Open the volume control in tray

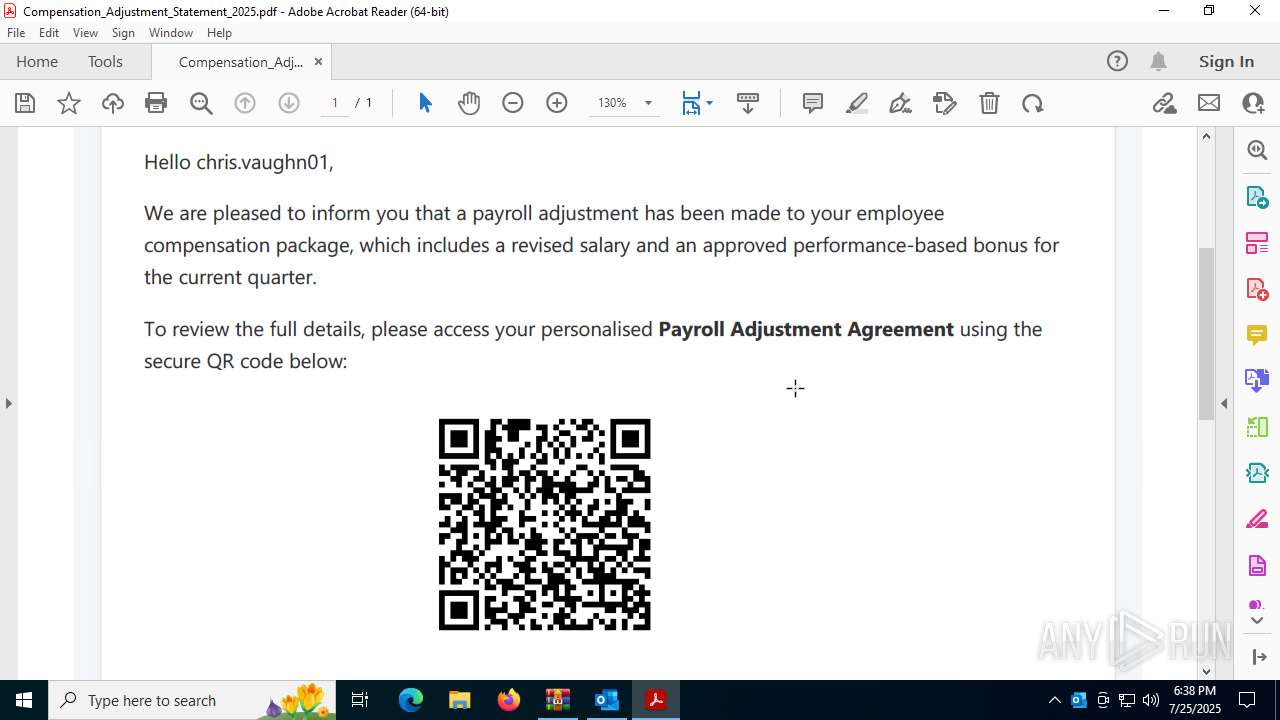coord(1150,700)
